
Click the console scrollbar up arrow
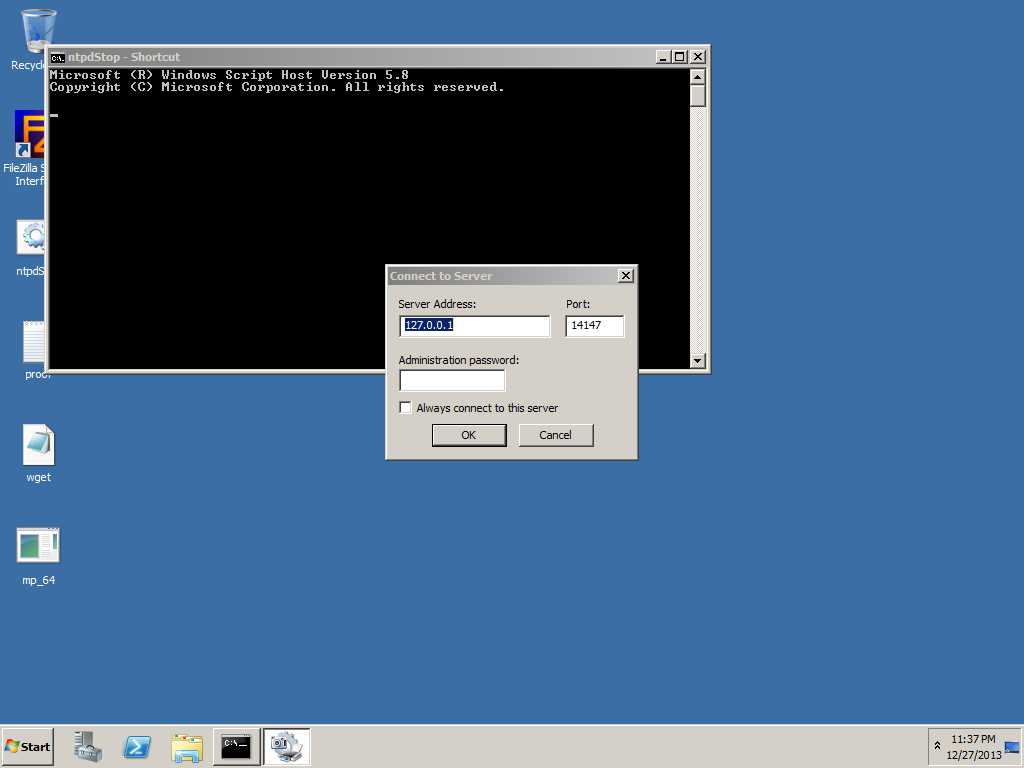(x=697, y=77)
